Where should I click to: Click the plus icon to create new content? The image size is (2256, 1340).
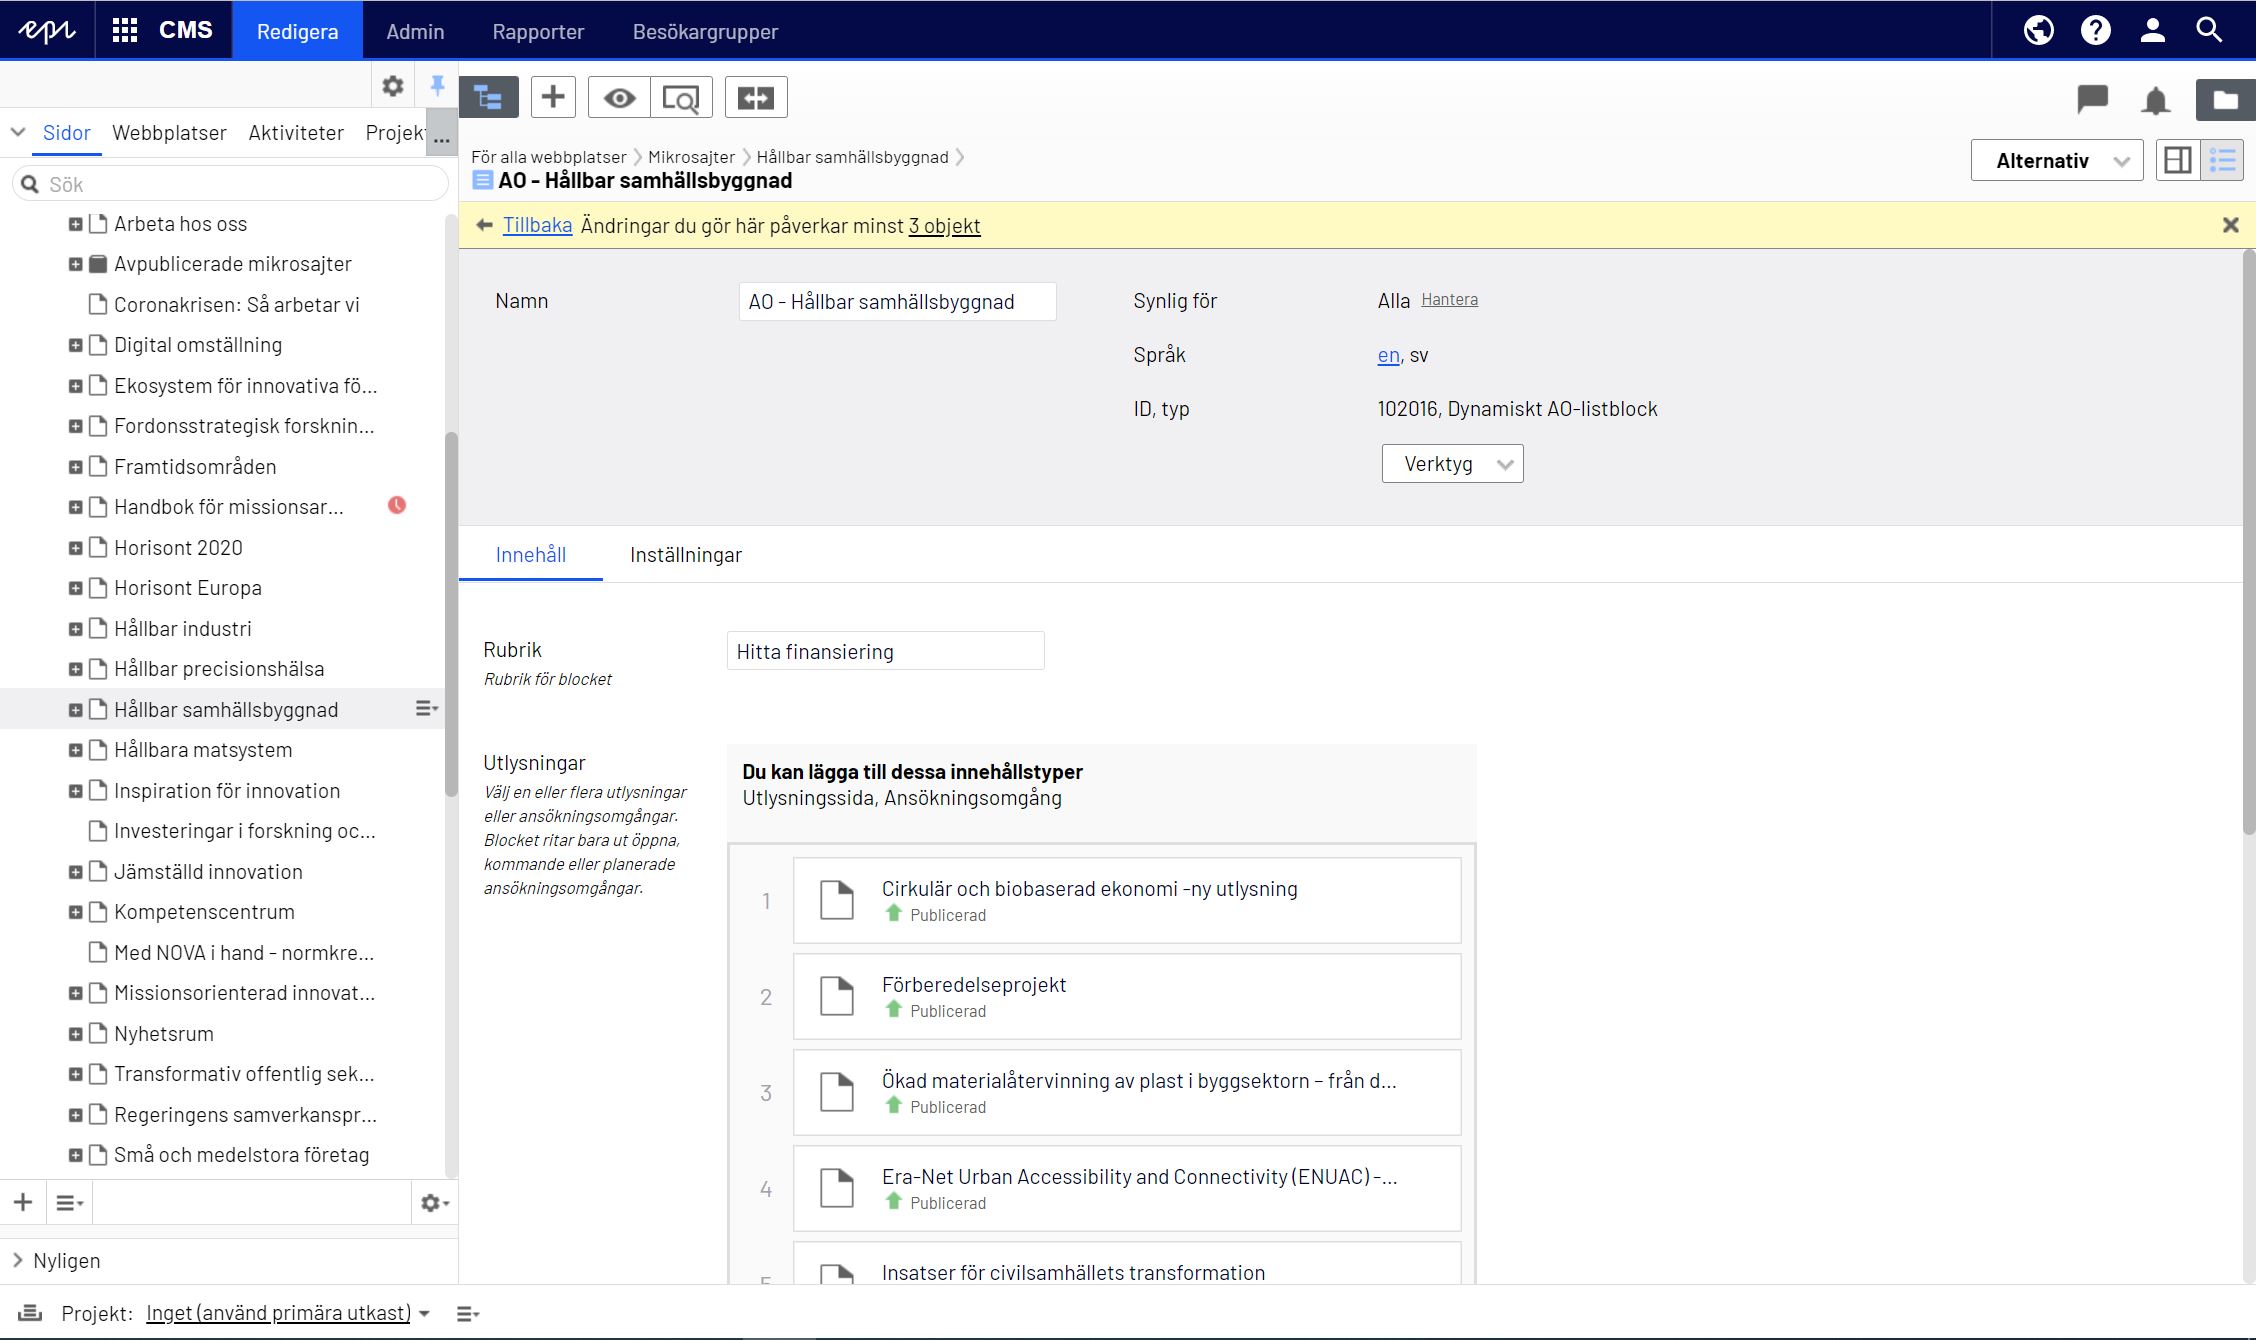pyautogui.click(x=553, y=97)
